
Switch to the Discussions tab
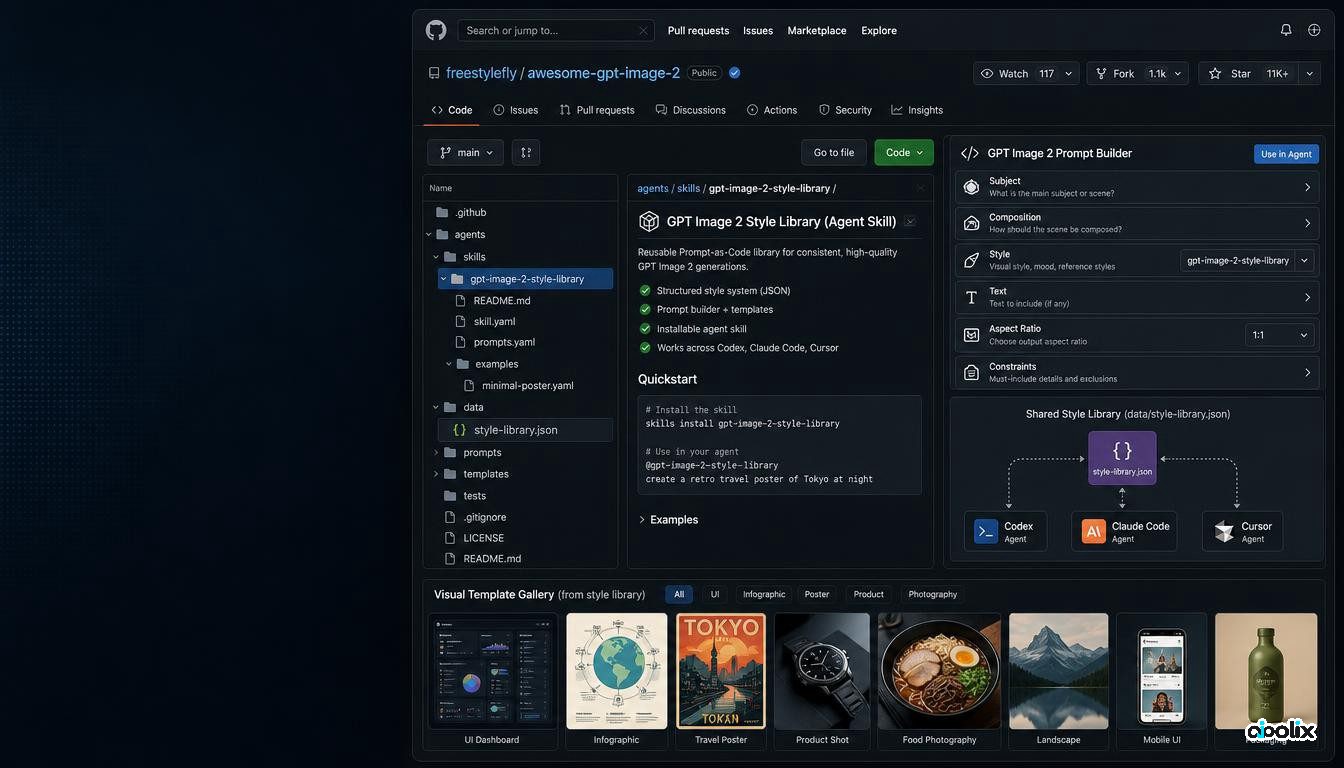(x=691, y=110)
